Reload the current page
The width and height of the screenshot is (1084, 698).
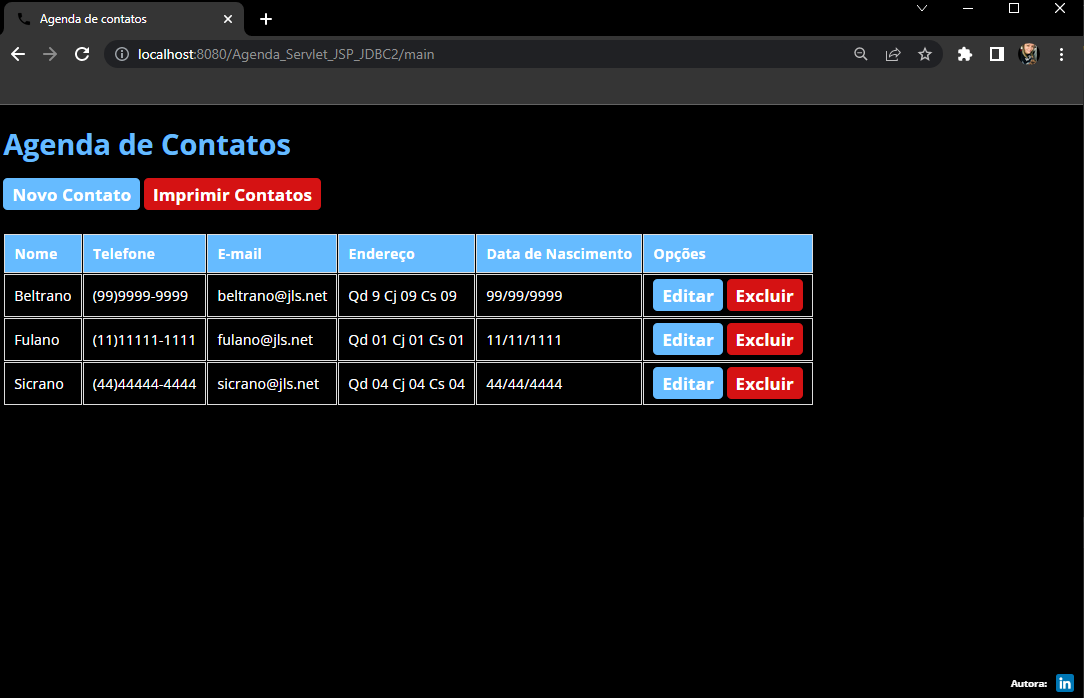(x=82, y=54)
